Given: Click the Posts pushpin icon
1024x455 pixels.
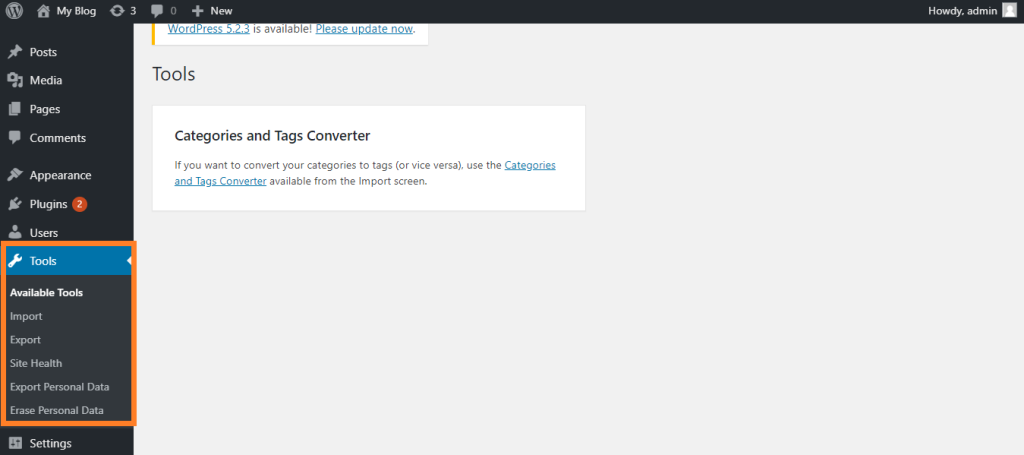Looking at the screenshot, I should coord(15,52).
